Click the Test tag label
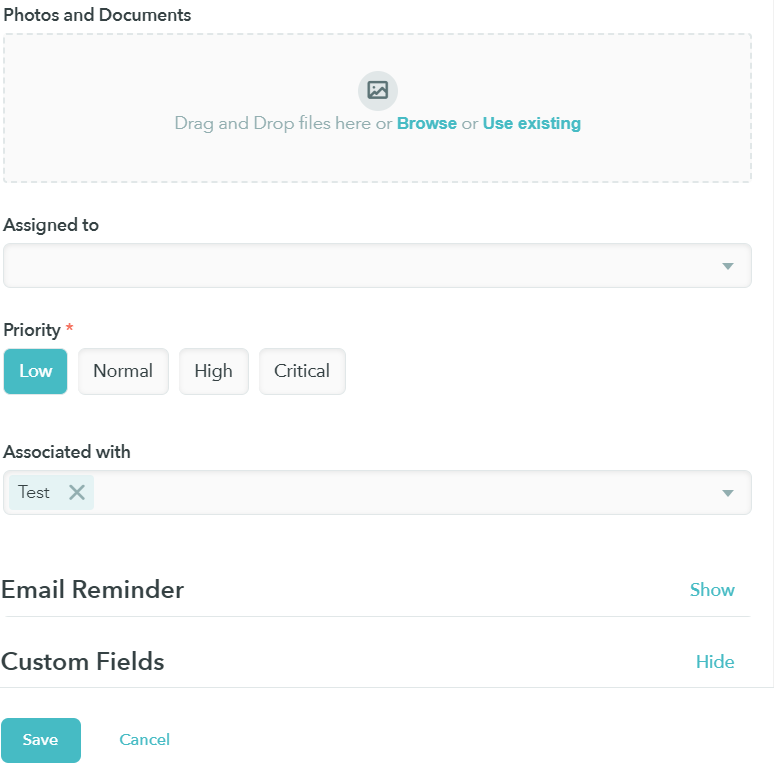Screen dimensions: 774x766 (34, 492)
